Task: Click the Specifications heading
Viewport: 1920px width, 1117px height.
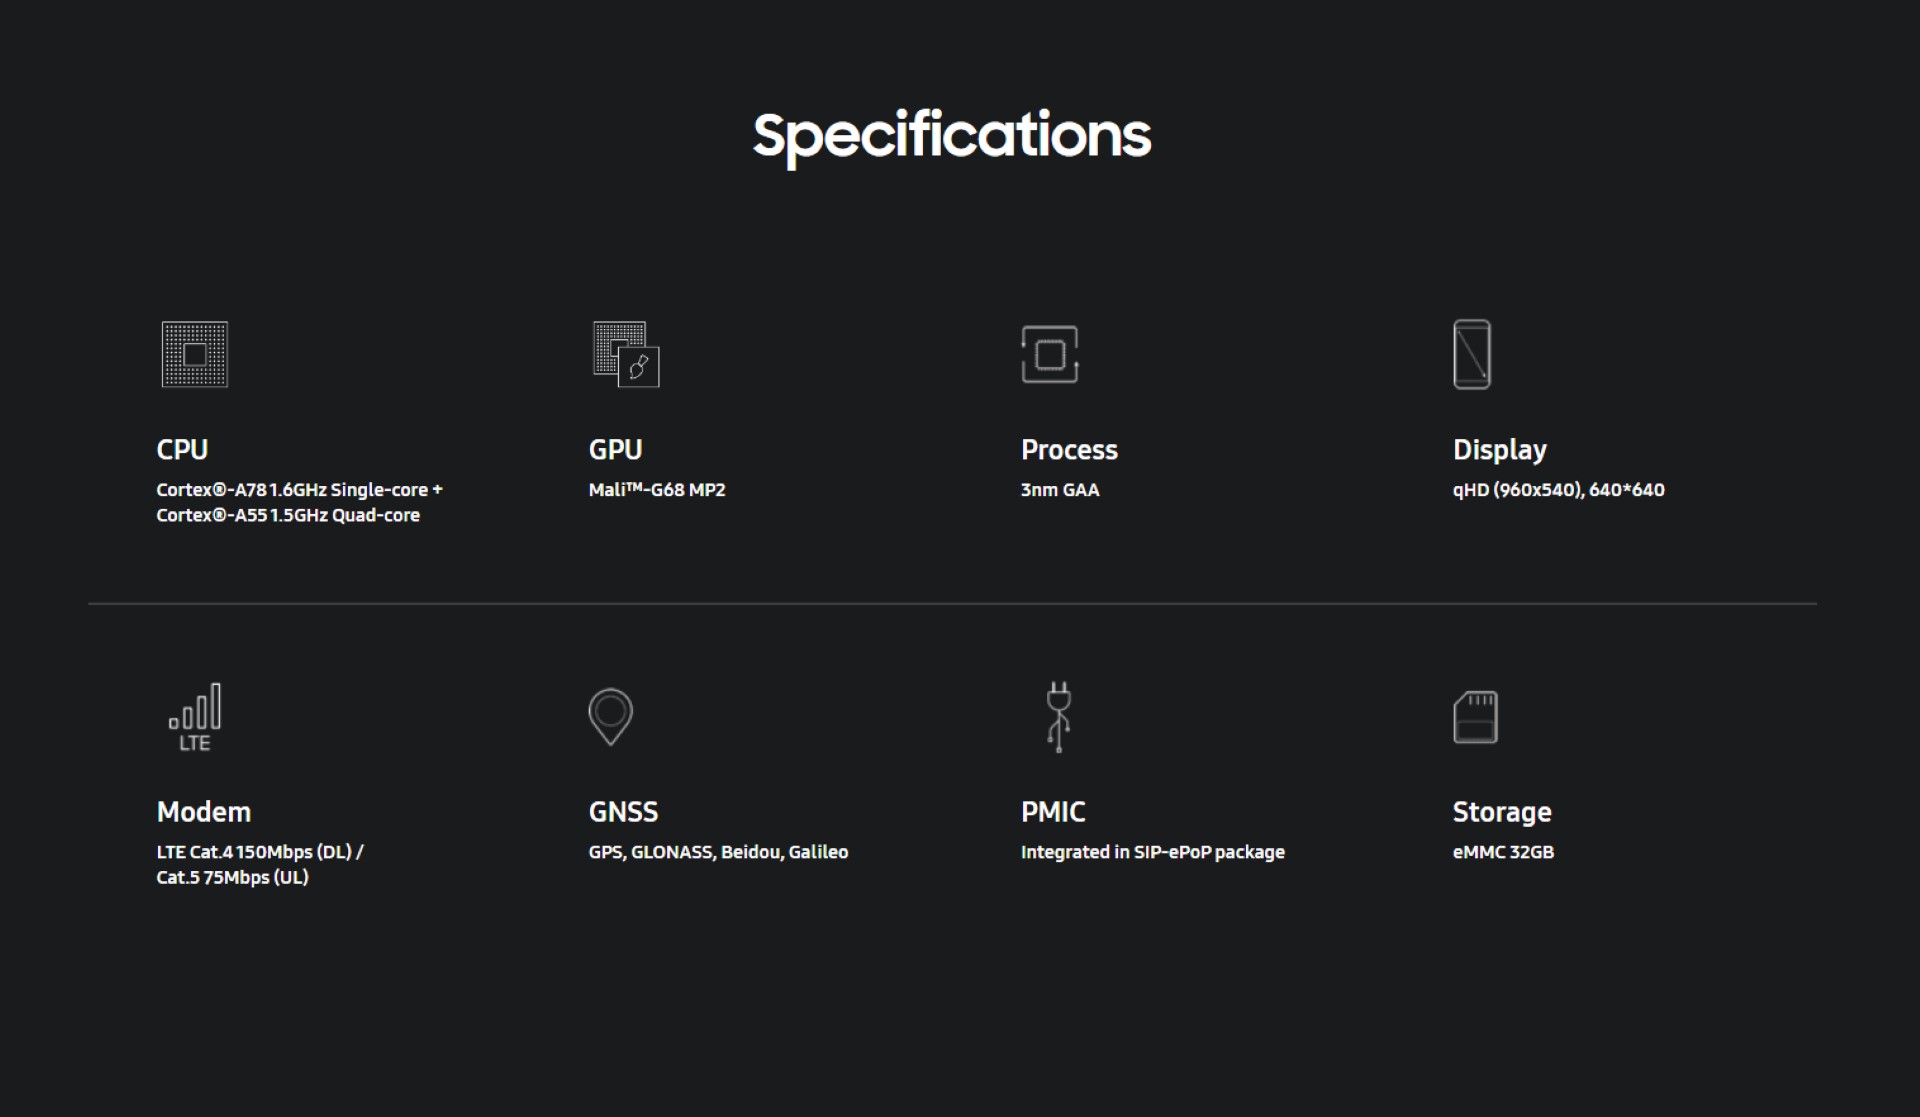Action: click(x=952, y=136)
